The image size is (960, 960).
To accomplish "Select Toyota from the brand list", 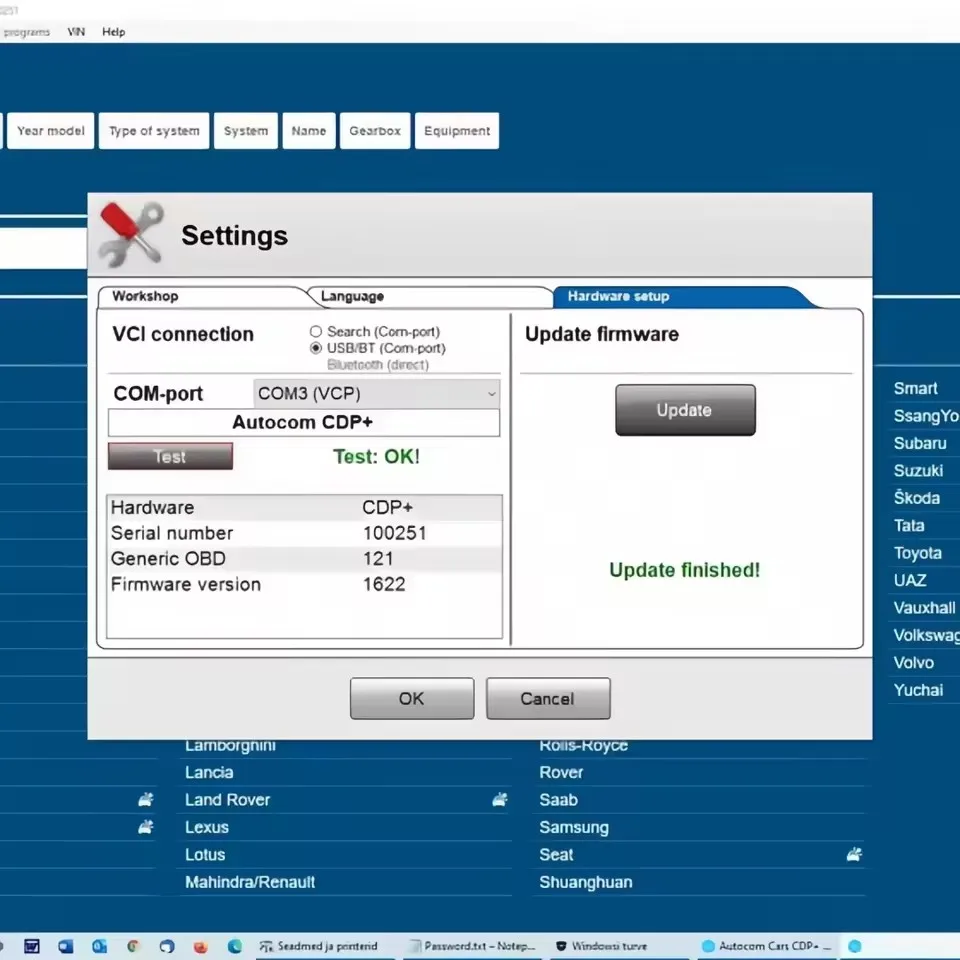I will pos(920,552).
